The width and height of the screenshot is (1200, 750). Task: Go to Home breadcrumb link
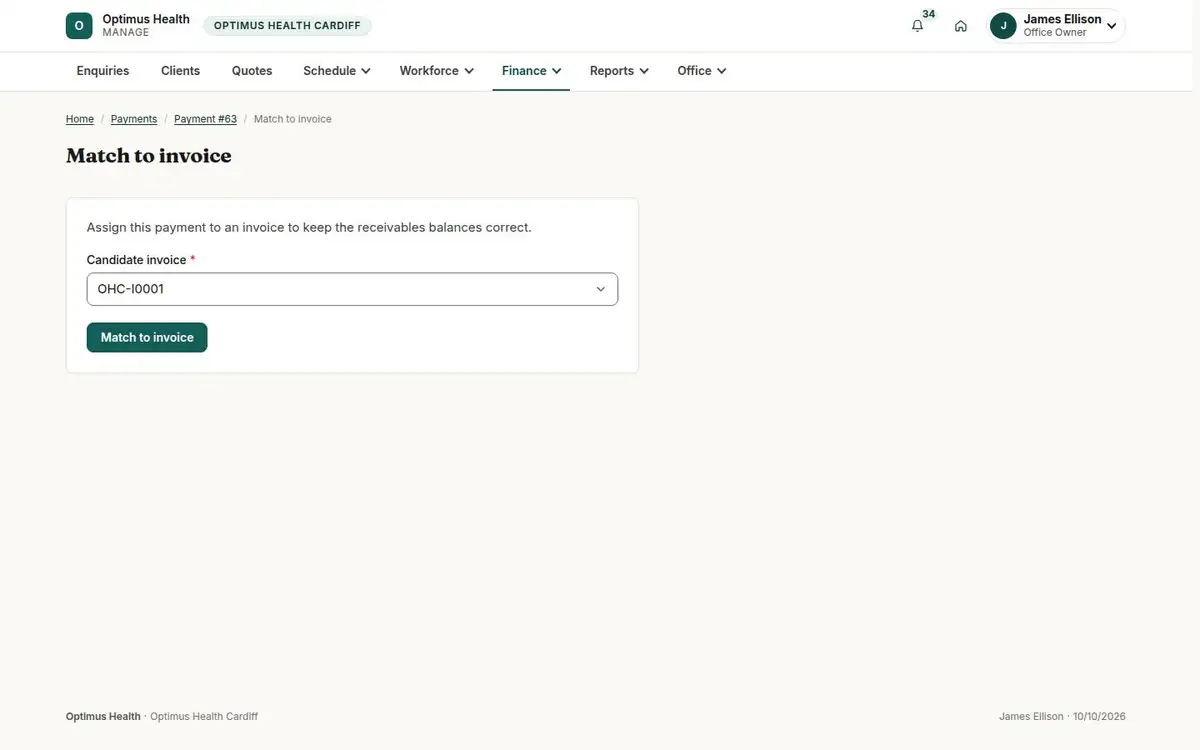tap(80, 119)
